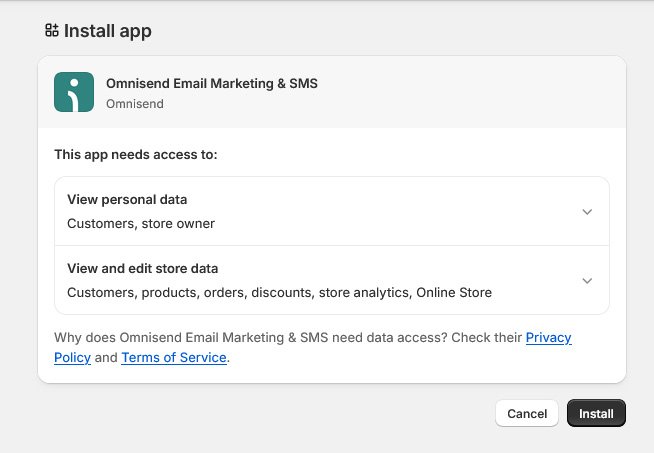
Task: Click the 'Customers, products, orders, discounts' description line
Action: [x=279, y=292]
